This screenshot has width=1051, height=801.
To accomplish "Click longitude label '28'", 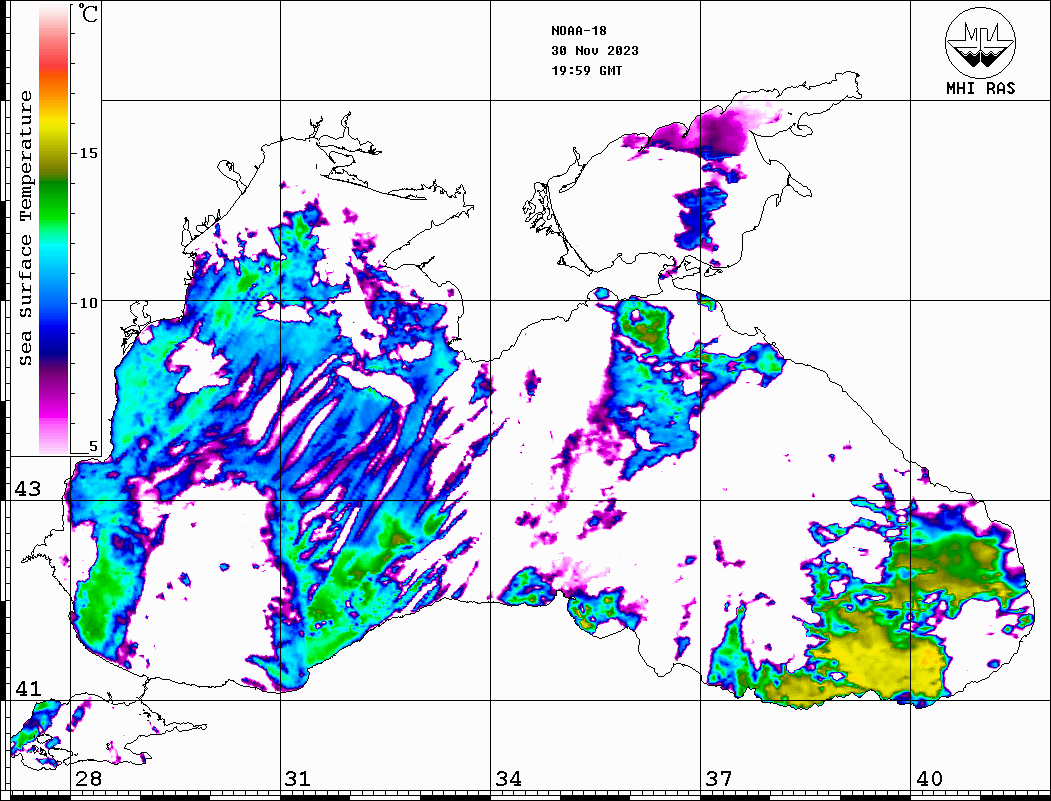I will 88,778.
